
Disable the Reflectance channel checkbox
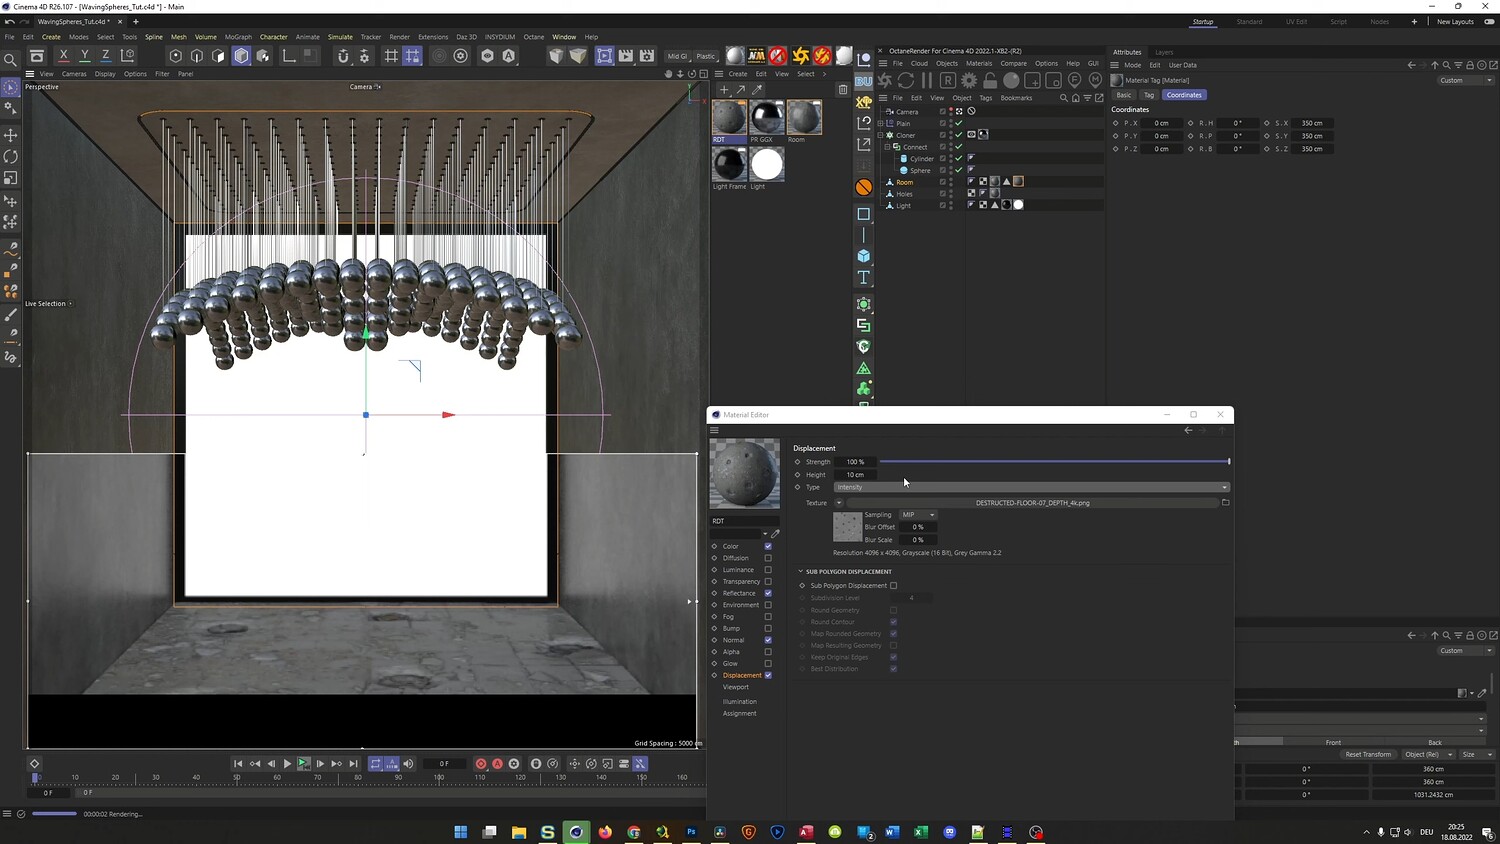768,593
